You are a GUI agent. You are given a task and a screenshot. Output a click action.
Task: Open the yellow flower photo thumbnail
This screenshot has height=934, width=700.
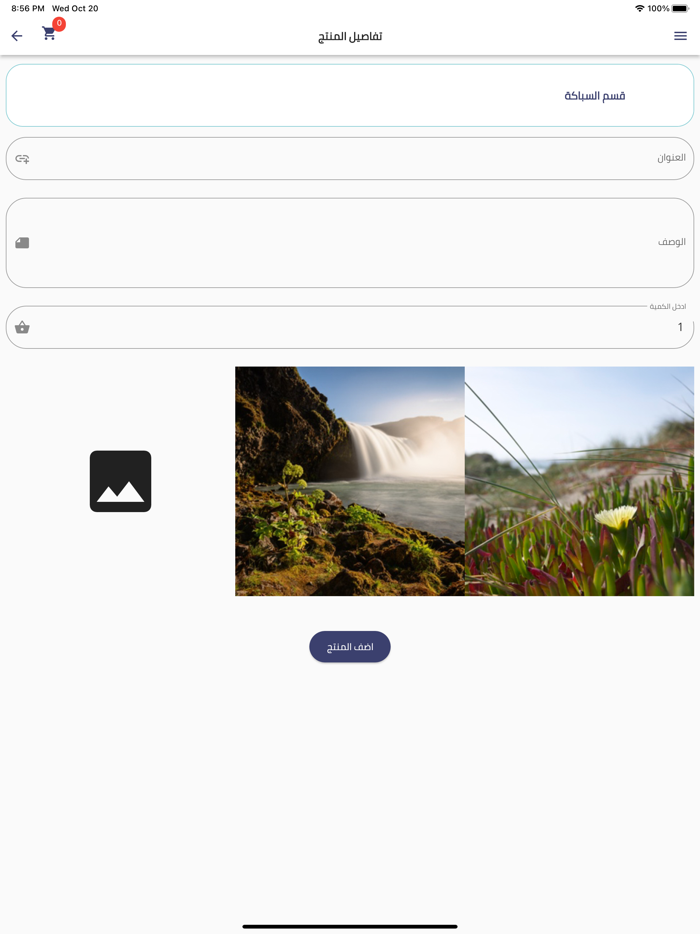tap(579, 481)
